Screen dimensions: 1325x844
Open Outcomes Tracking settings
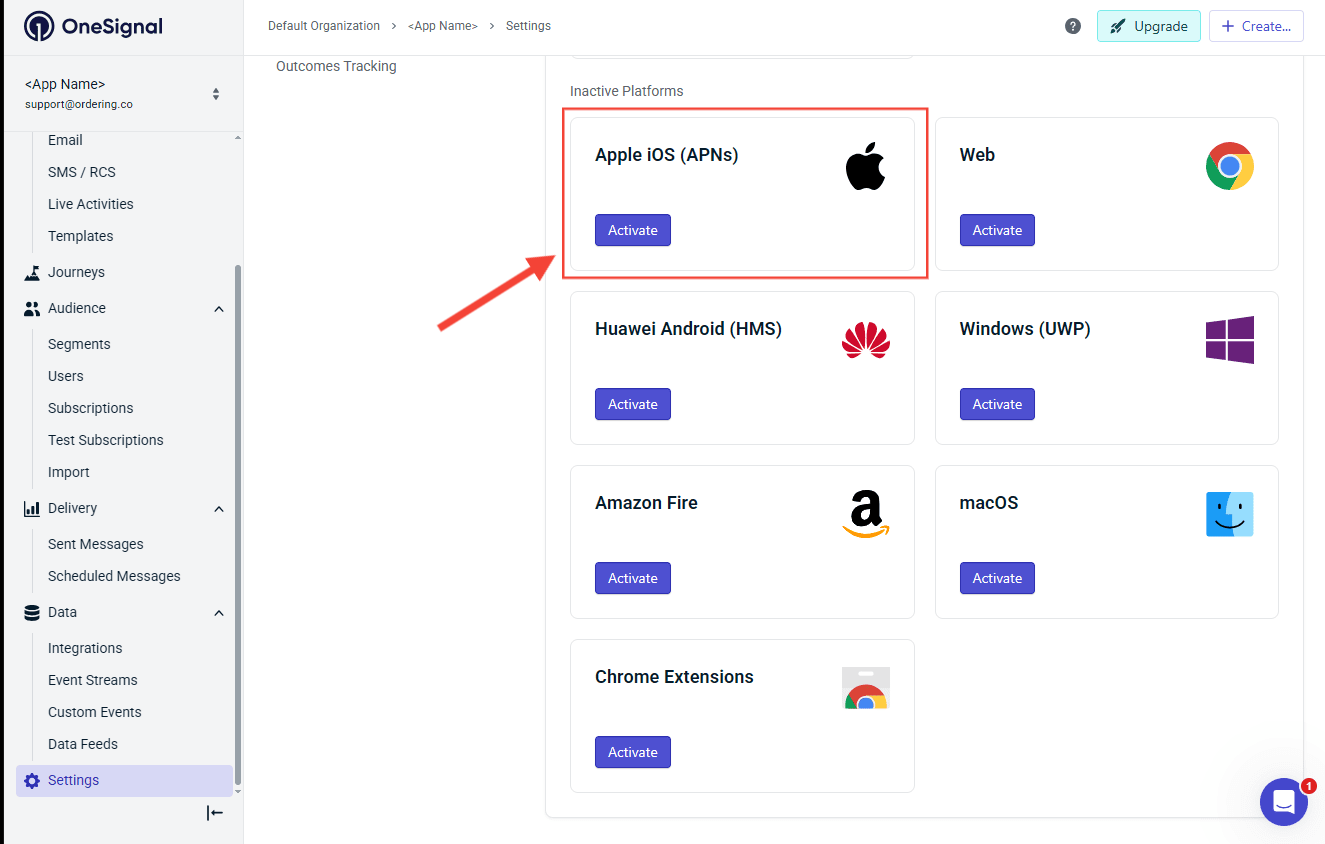click(336, 66)
